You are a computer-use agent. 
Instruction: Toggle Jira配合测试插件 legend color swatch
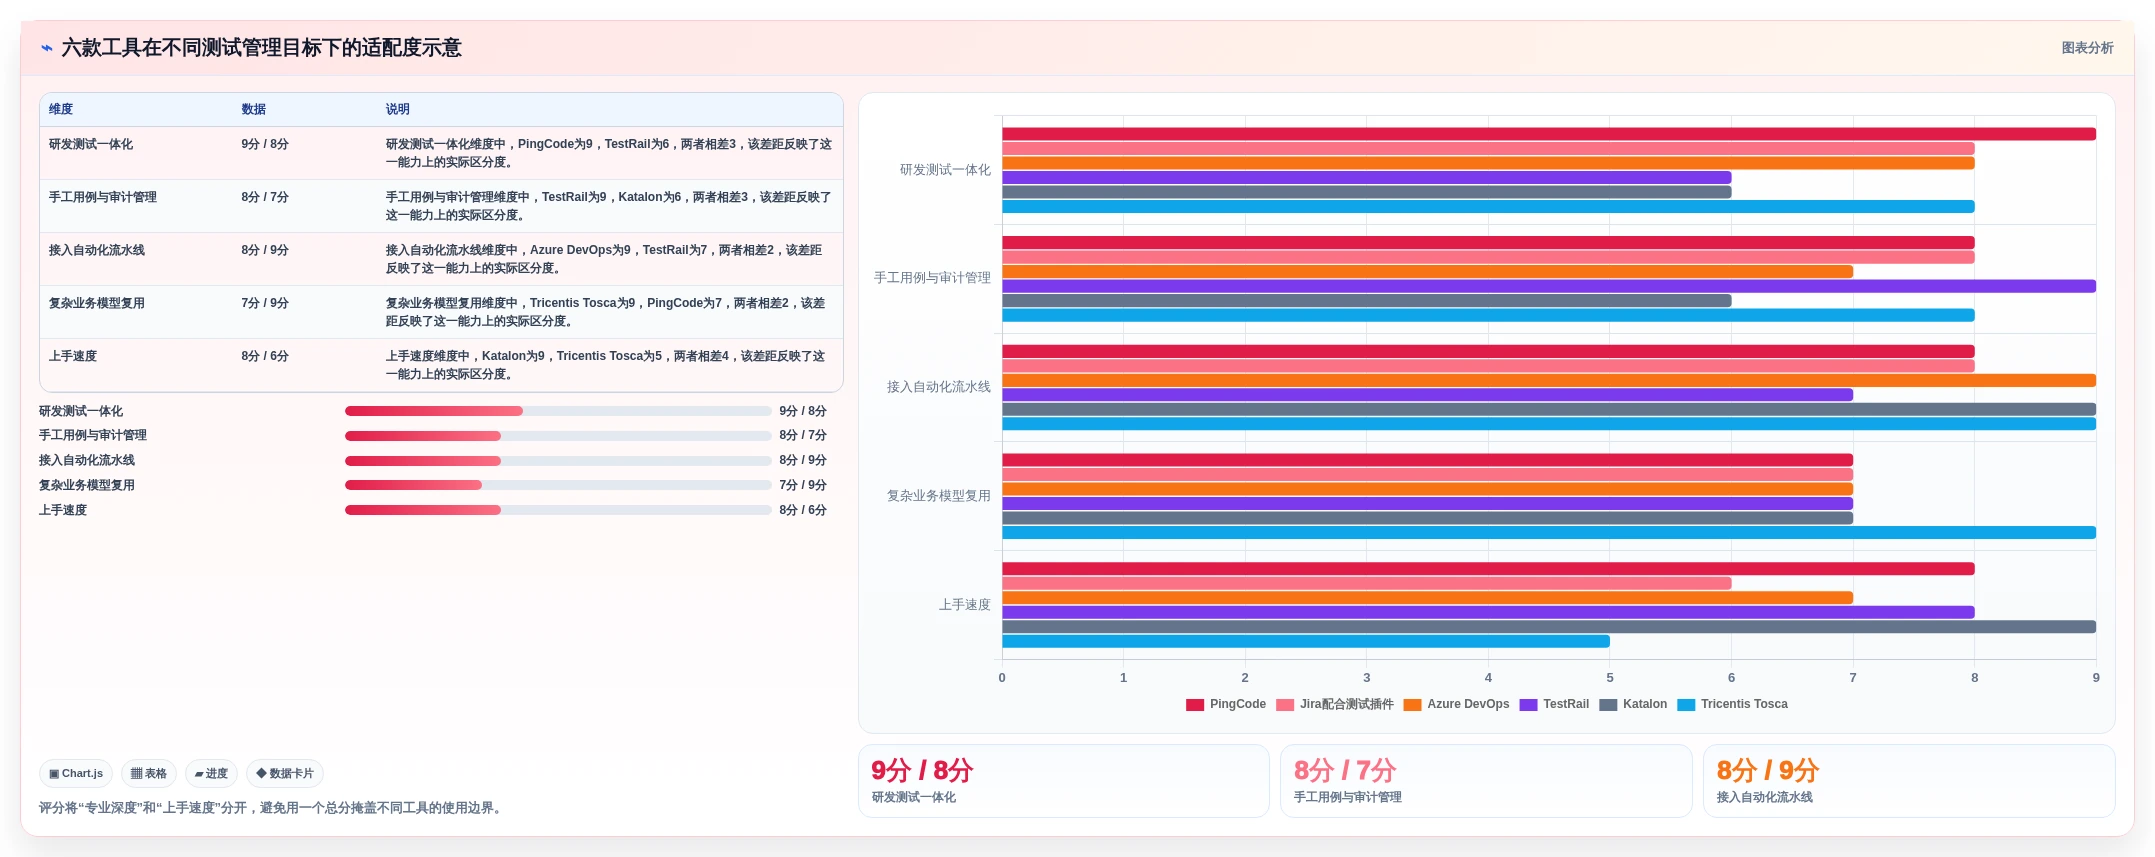[x=1285, y=704]
